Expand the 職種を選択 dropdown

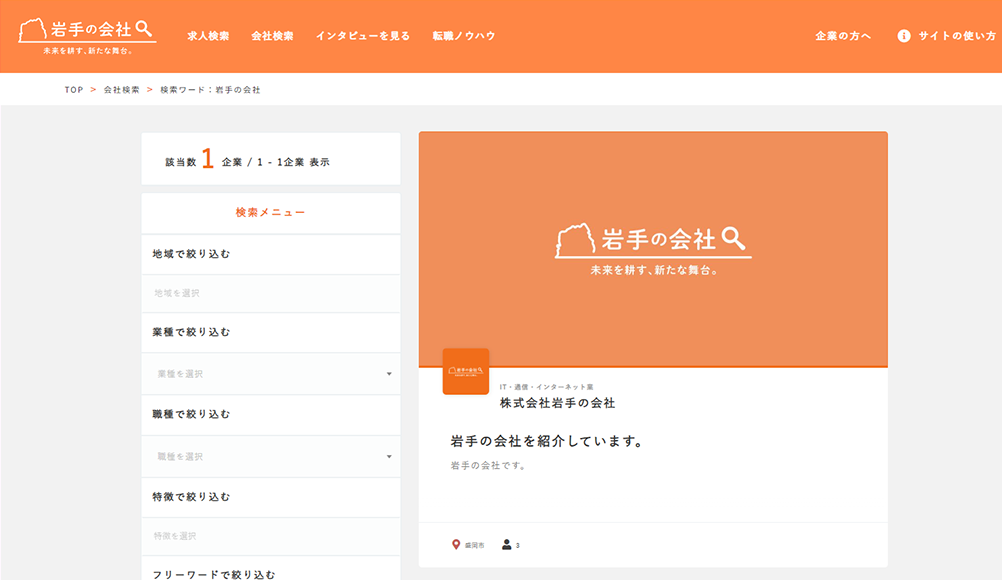point(271,456)
